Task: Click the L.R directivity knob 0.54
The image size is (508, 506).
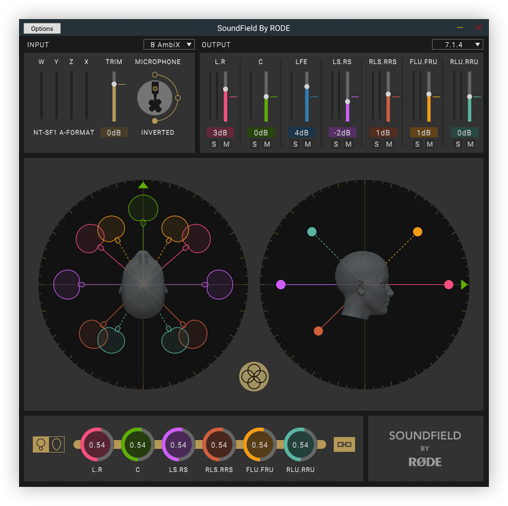Action: pos(97,445)
